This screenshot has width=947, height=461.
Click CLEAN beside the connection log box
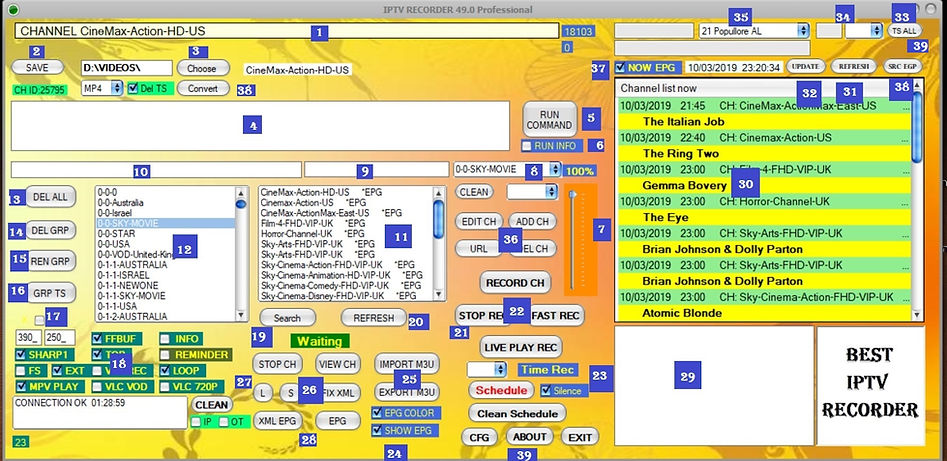coord(212,405)
